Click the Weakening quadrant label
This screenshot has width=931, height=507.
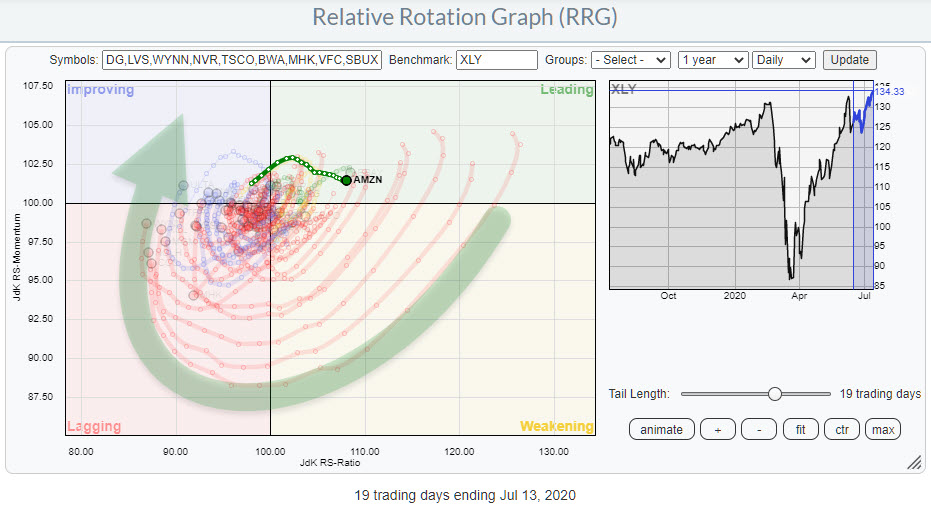pyautogui.click(x=554, y=427)
